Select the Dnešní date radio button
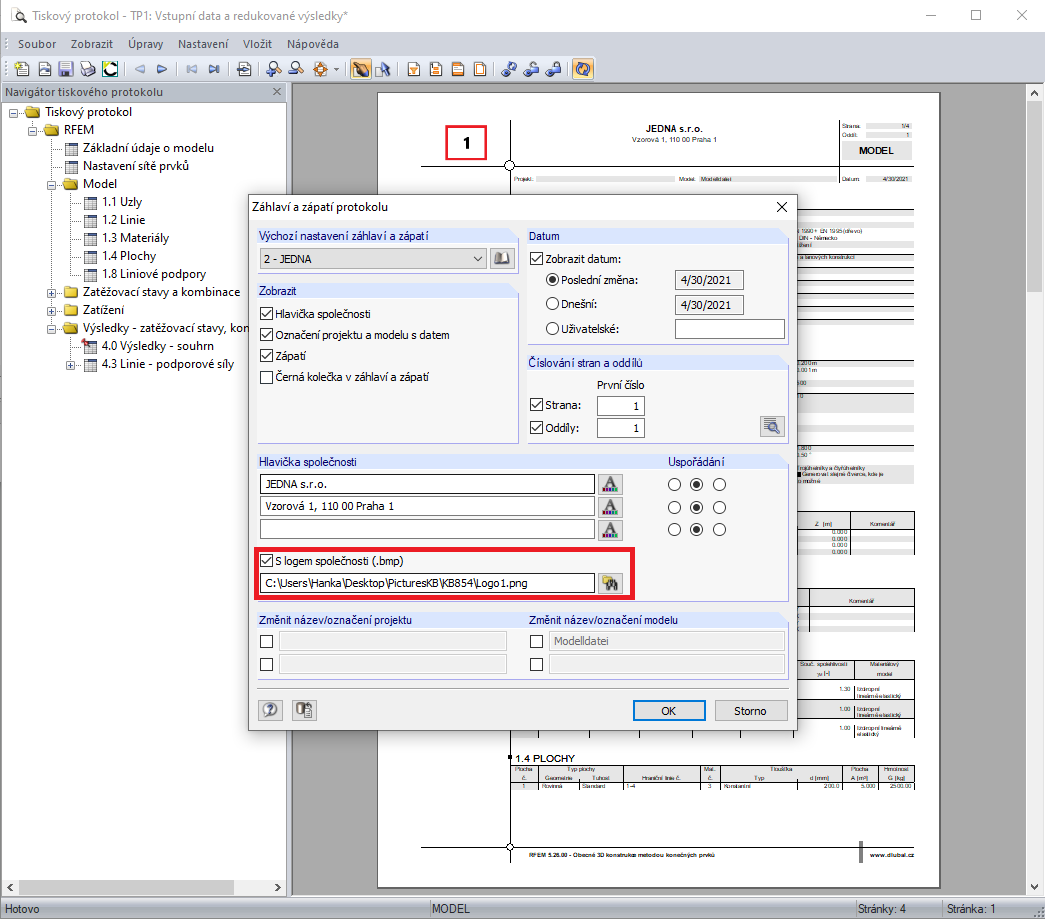Image resolution: width=1045 pixels, height=919 pixels. (x=552, y=304)
